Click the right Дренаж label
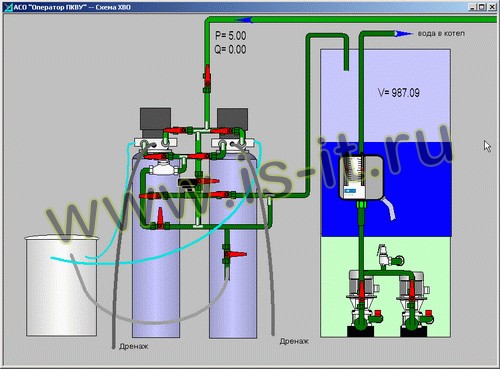Image resolution: width=500 pixels, height=369 pixels. 294,341
